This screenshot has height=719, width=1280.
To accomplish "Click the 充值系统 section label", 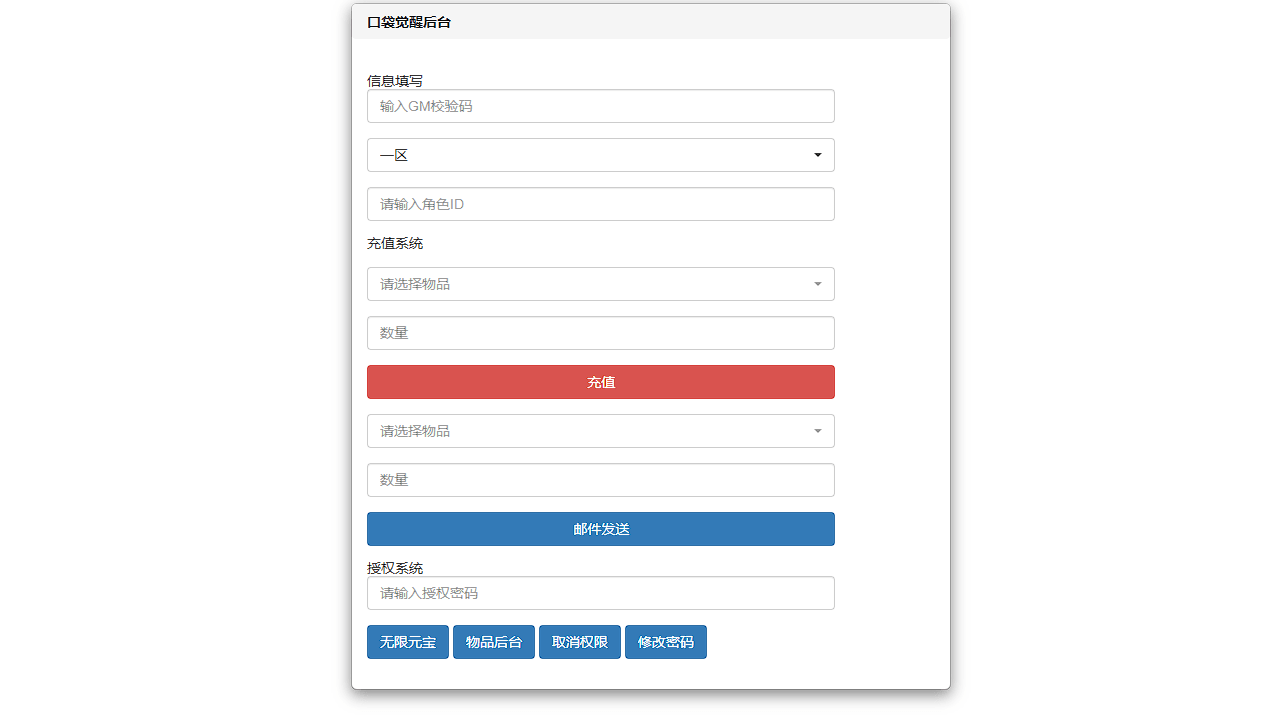I will (x=395, y=243).
